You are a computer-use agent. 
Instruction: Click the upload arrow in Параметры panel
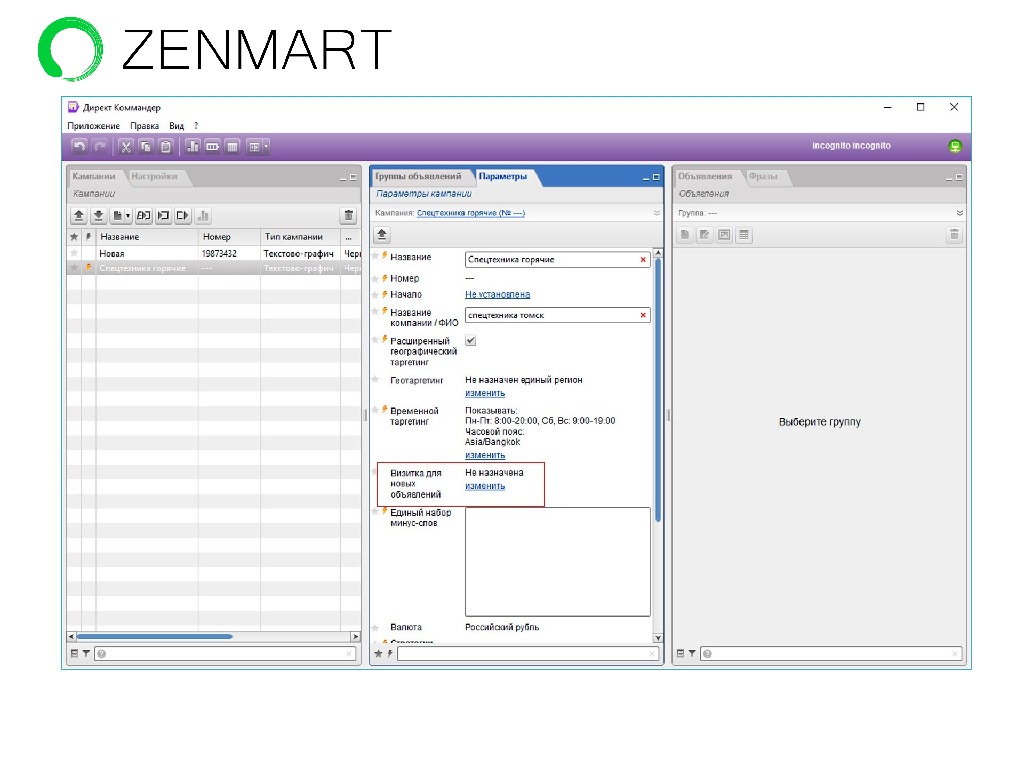pos(382,234)
